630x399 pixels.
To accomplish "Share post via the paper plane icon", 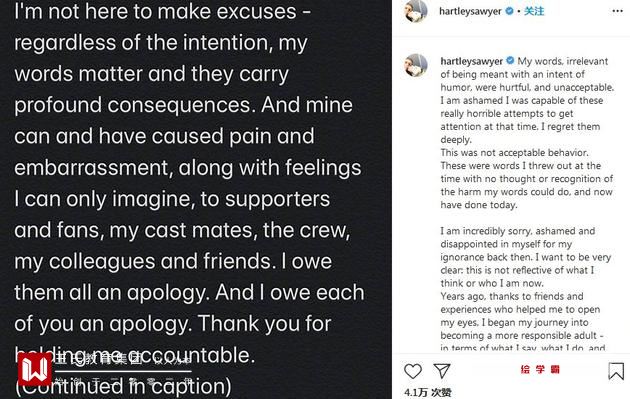I will pyautogui.click(x=442, y=371).
